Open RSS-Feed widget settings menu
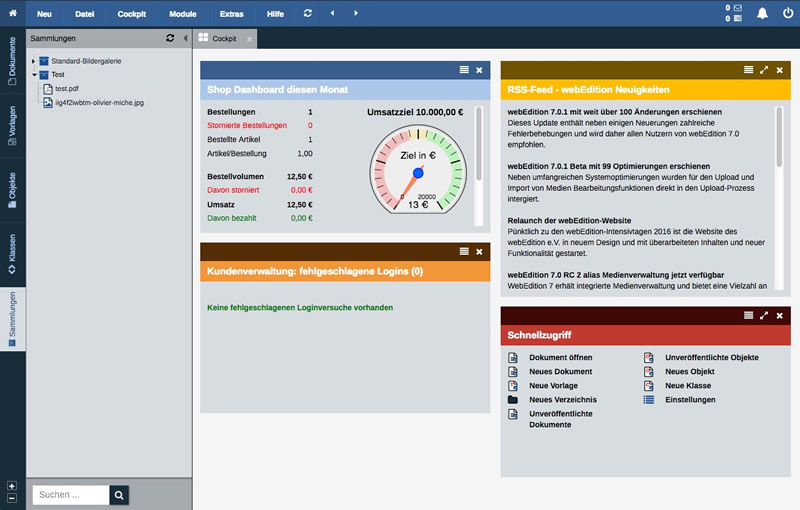This screenshot has height=510, width=800. [748, 70]
